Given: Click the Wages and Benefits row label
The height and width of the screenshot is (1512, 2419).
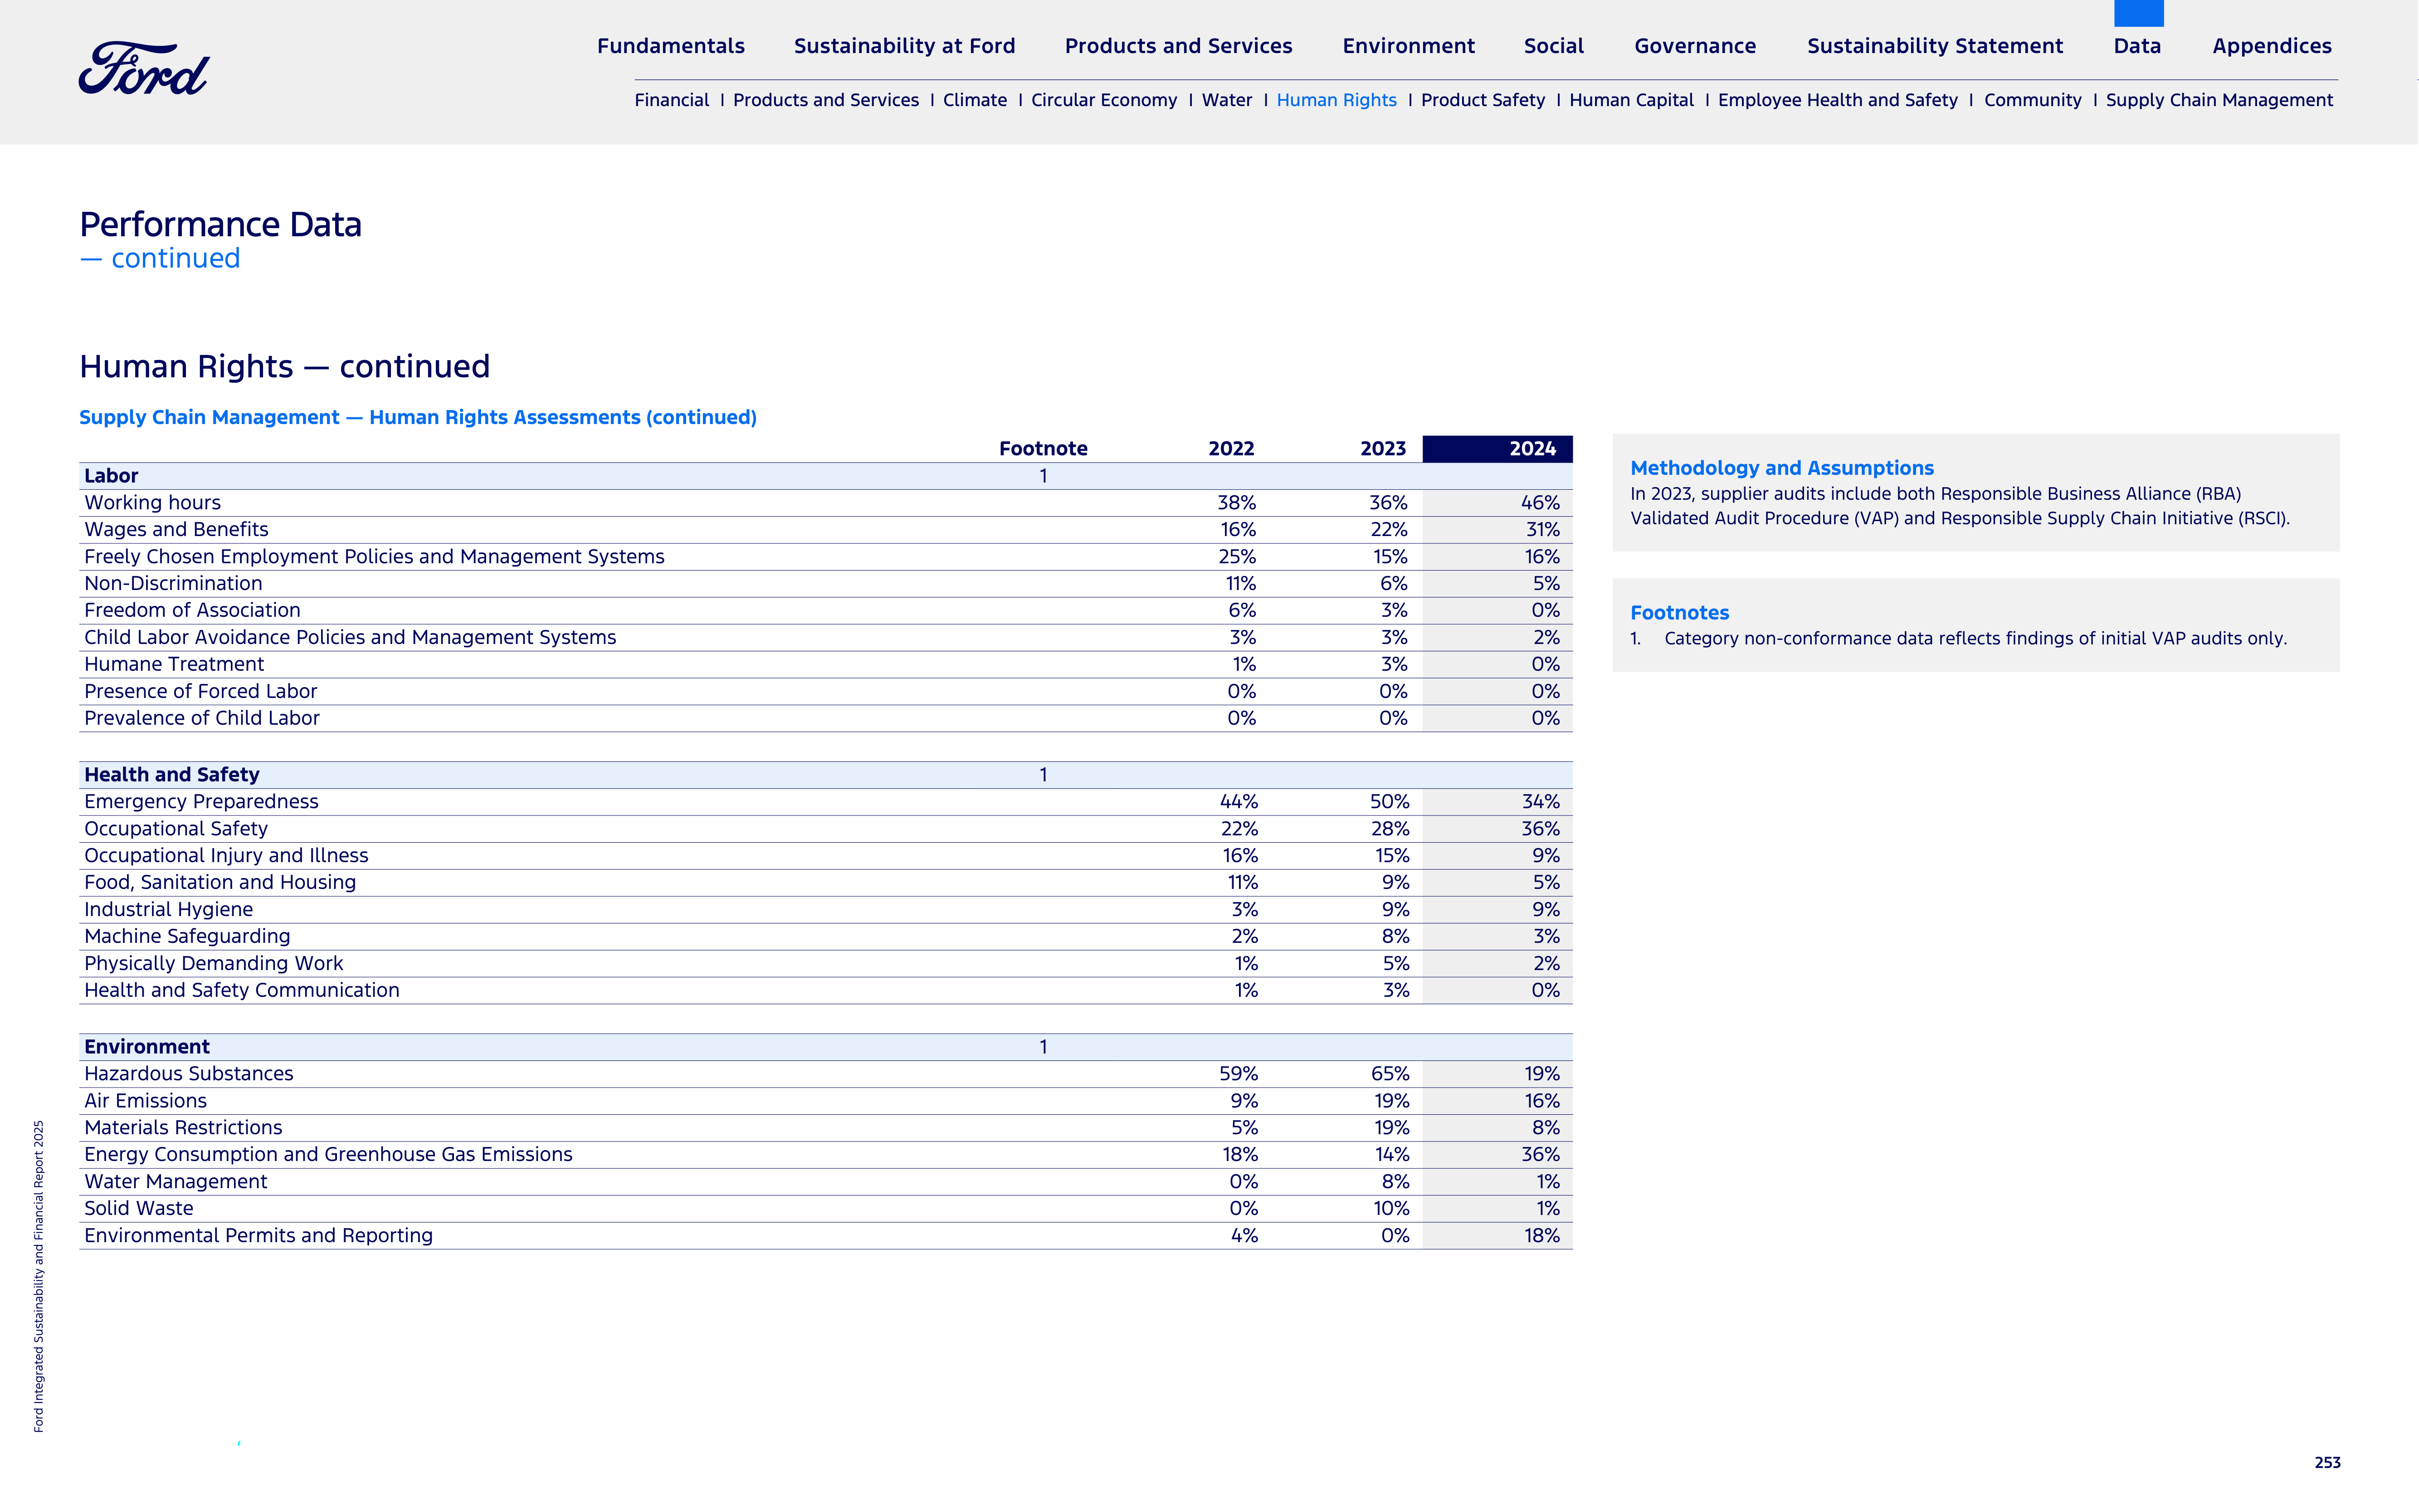Looking at the screenshot, I should (x=176, y=530).
